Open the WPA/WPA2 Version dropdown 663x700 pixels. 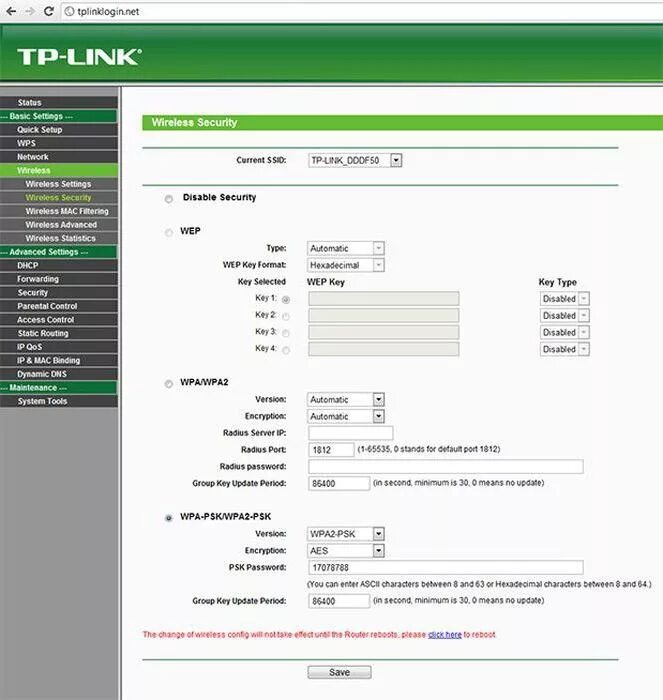coord(346,400)
